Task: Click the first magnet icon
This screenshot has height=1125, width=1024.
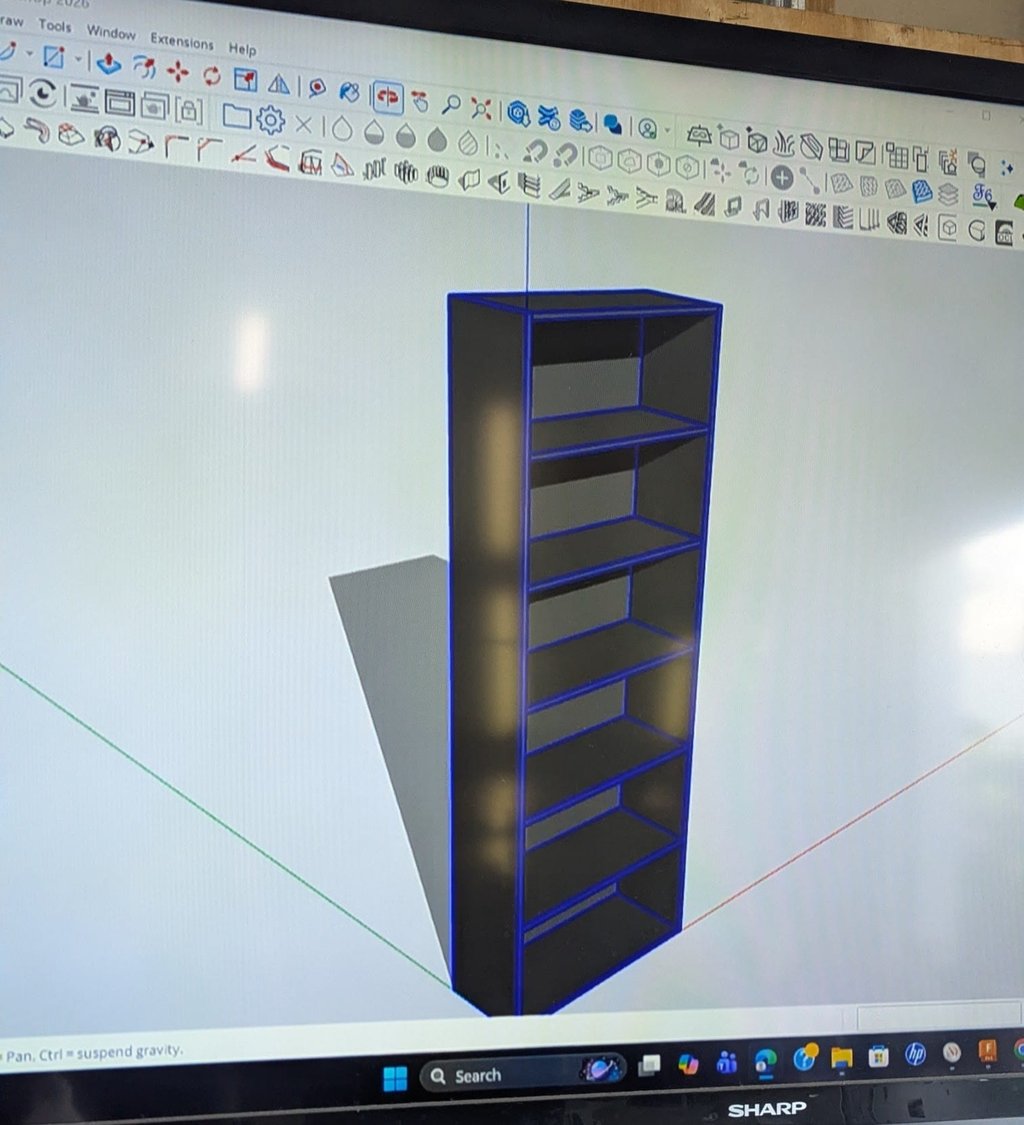Action: (535, 151)
